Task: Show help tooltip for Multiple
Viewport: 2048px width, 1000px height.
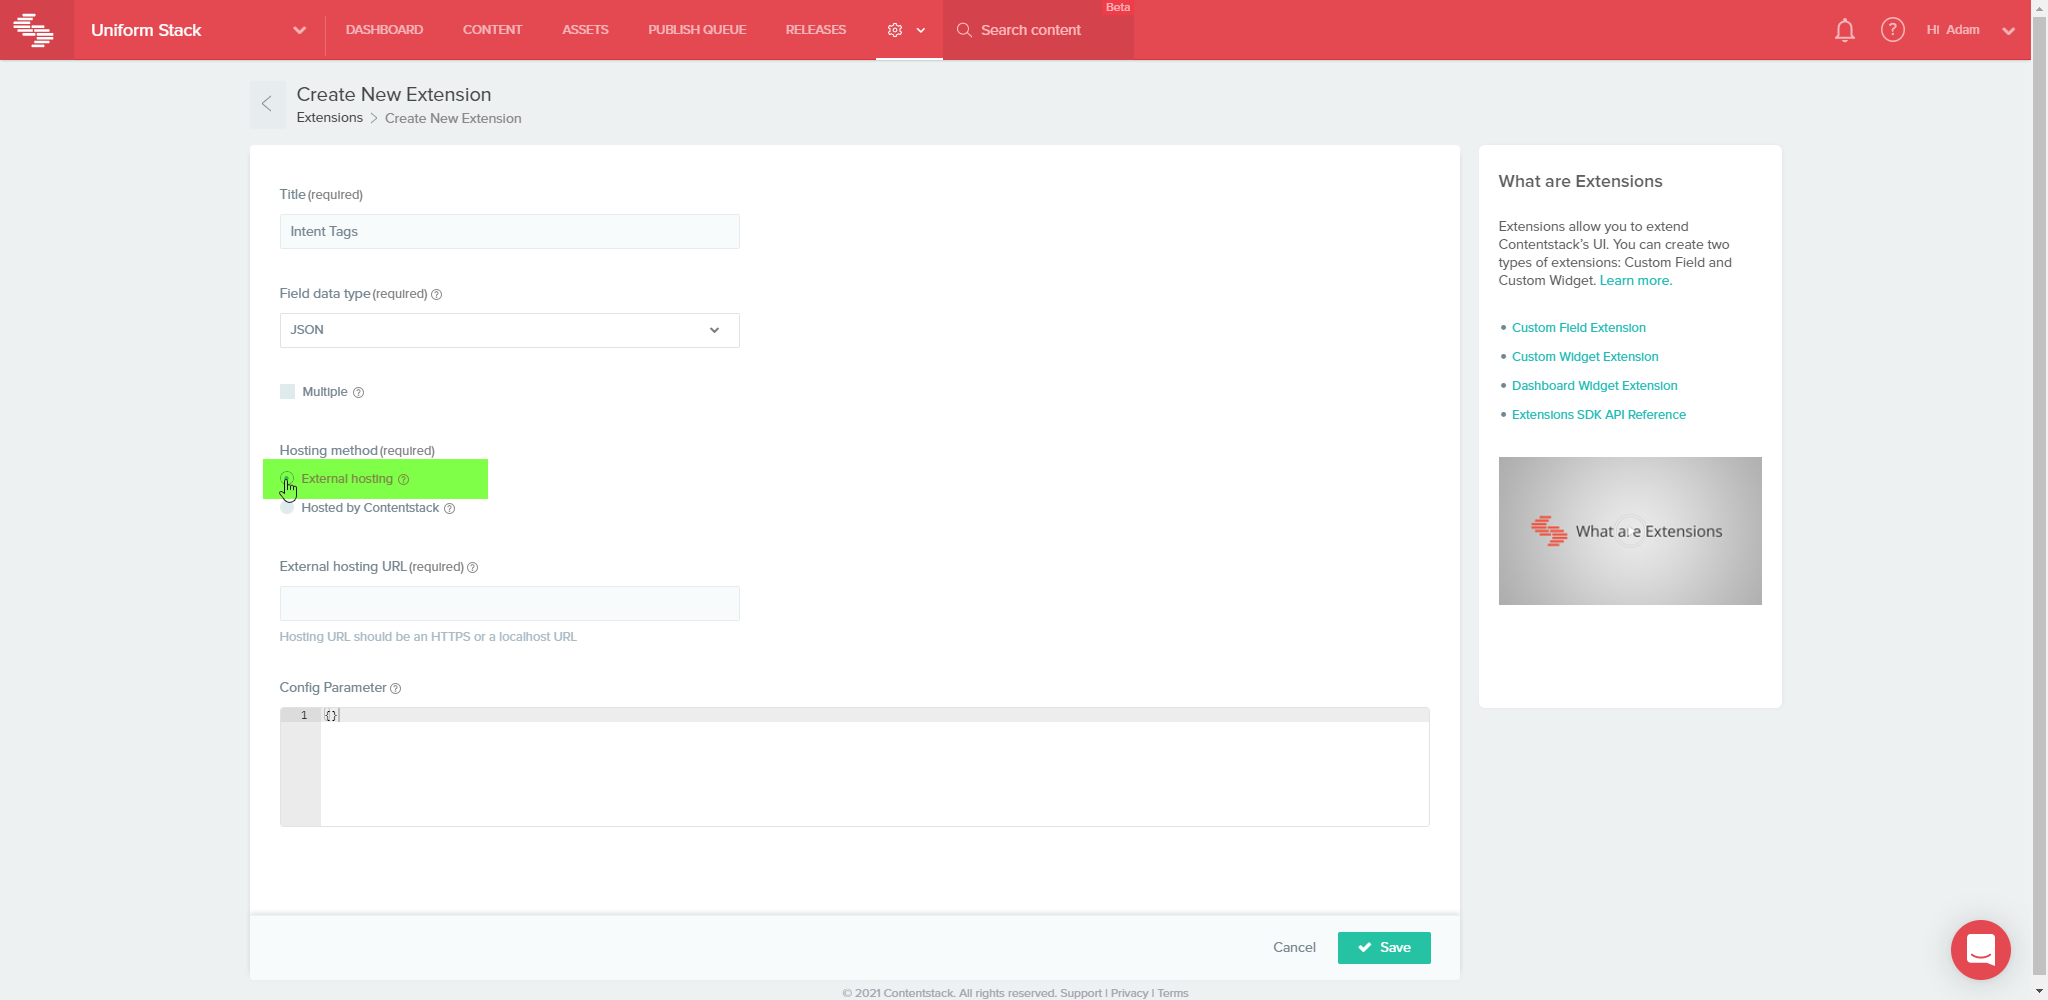Action: 358,392
